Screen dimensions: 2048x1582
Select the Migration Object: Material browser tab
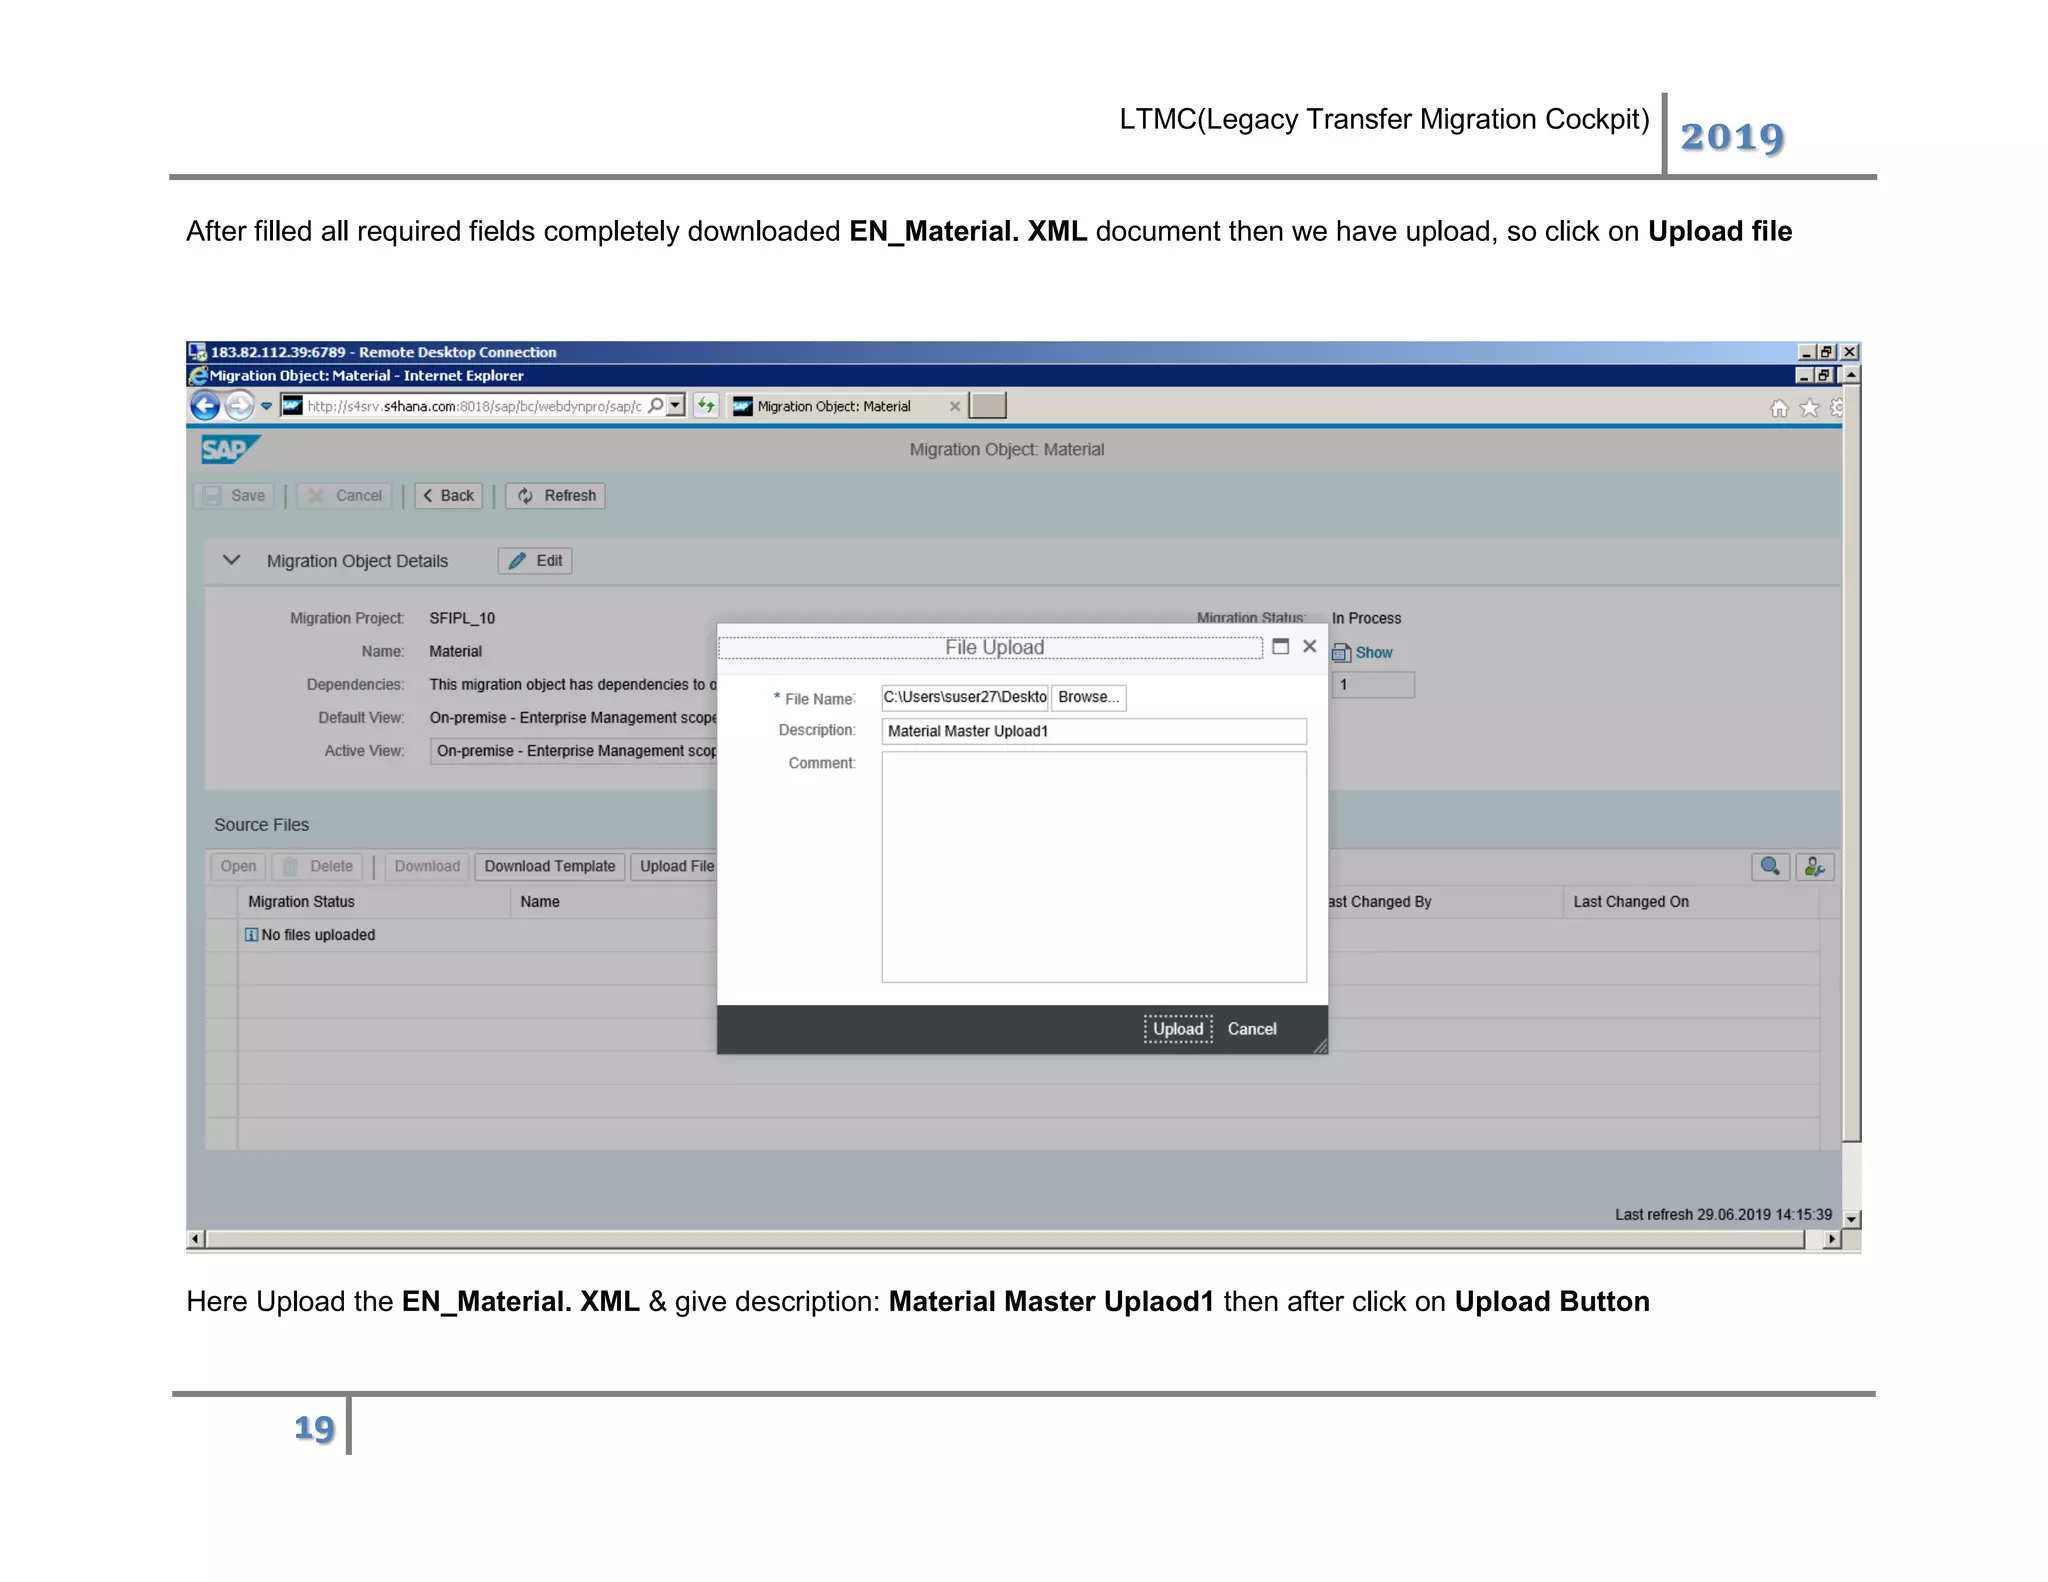834,406
